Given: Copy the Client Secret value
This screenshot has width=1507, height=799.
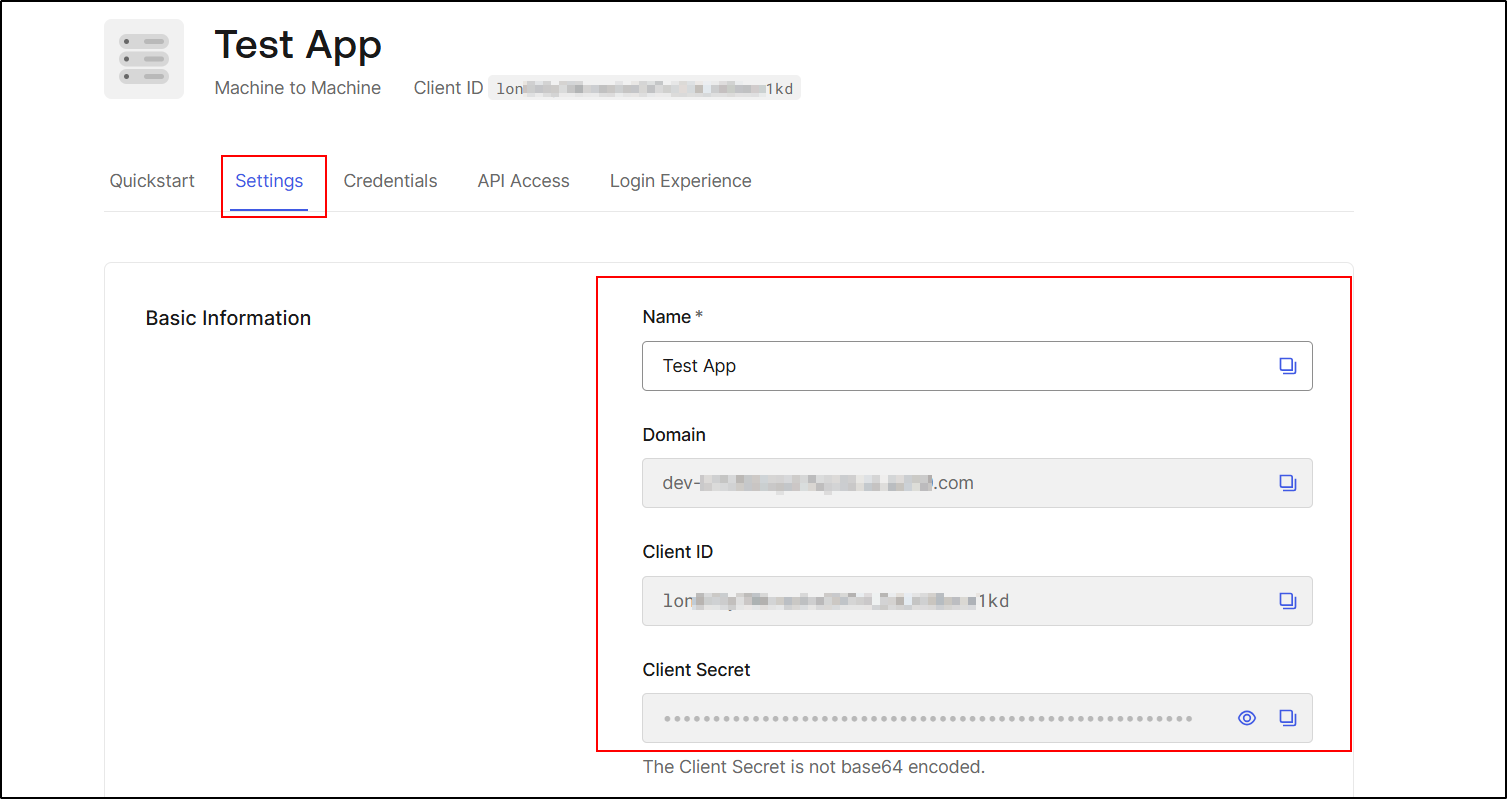Looking at the screenshot, I should (1287, 718).
